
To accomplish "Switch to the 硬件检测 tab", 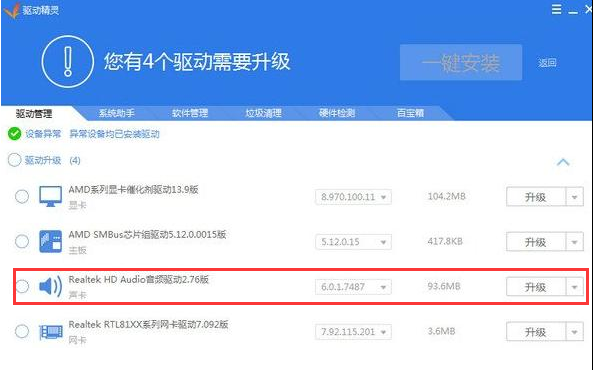I will 337,113.
